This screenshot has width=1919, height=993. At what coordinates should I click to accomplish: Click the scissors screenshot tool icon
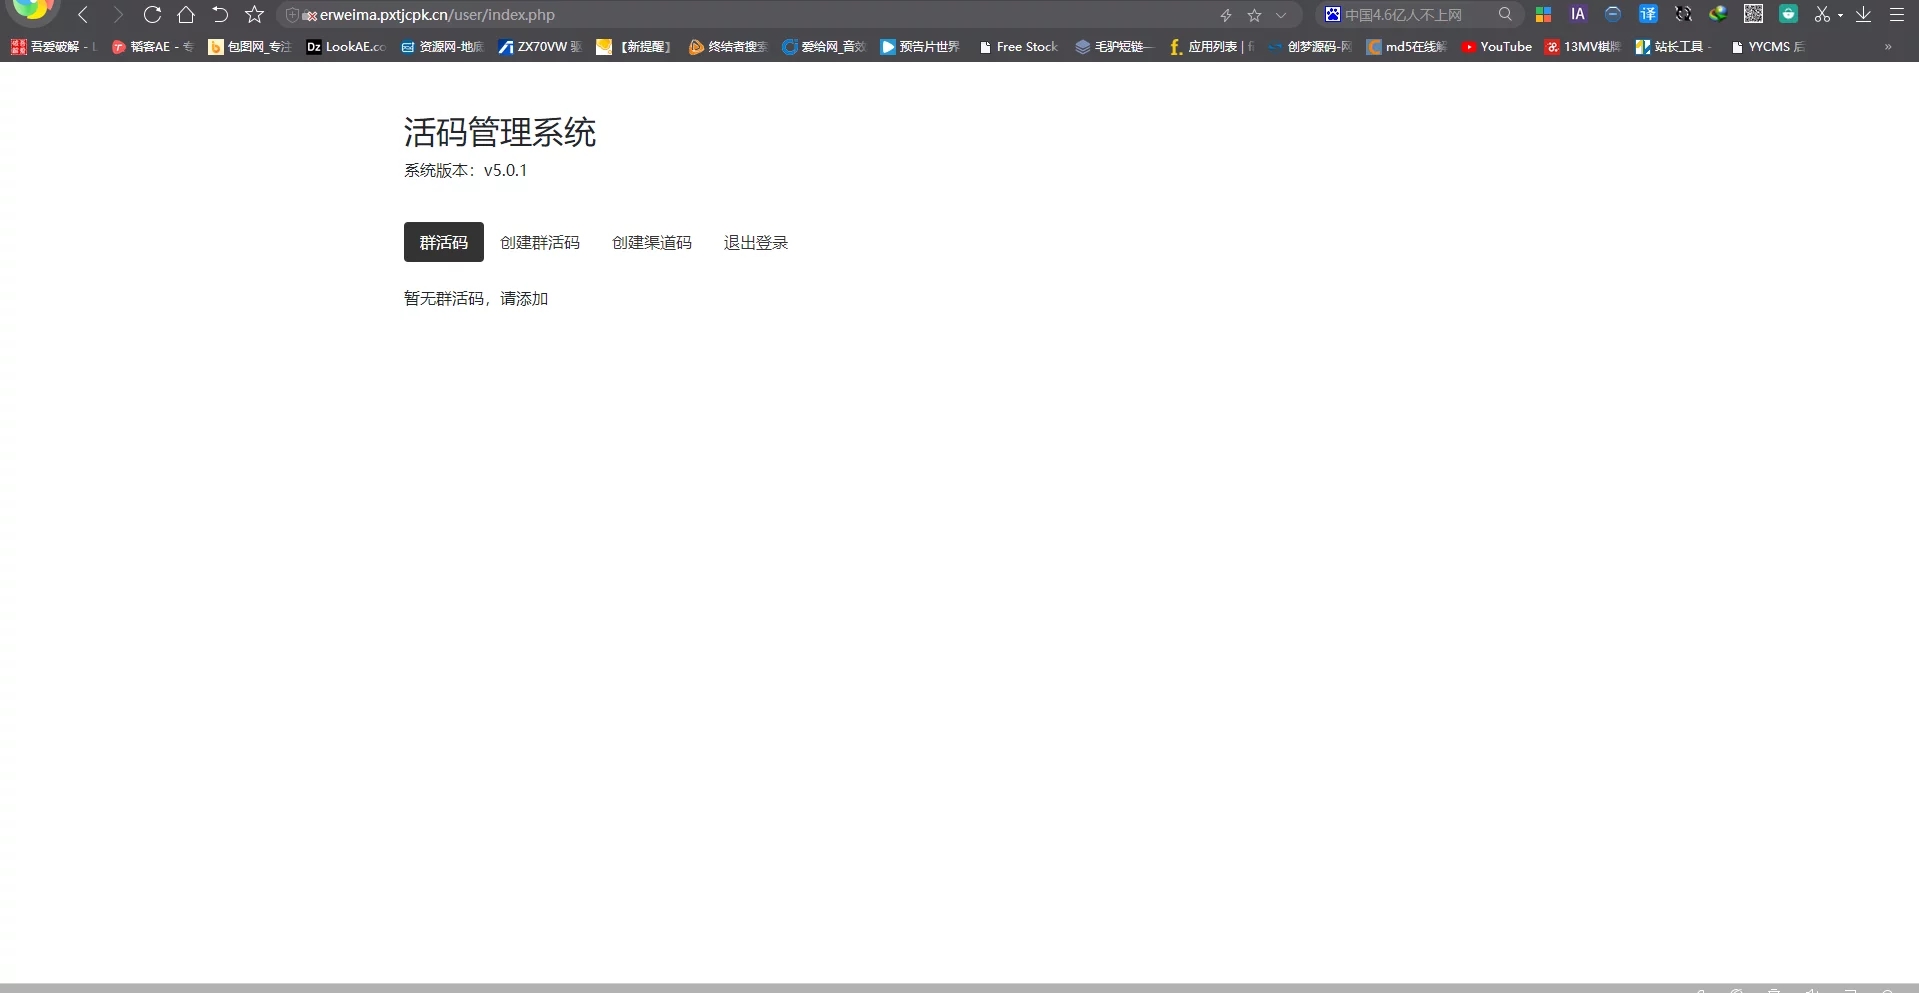pyautogui.click(x=1822, y=14)
